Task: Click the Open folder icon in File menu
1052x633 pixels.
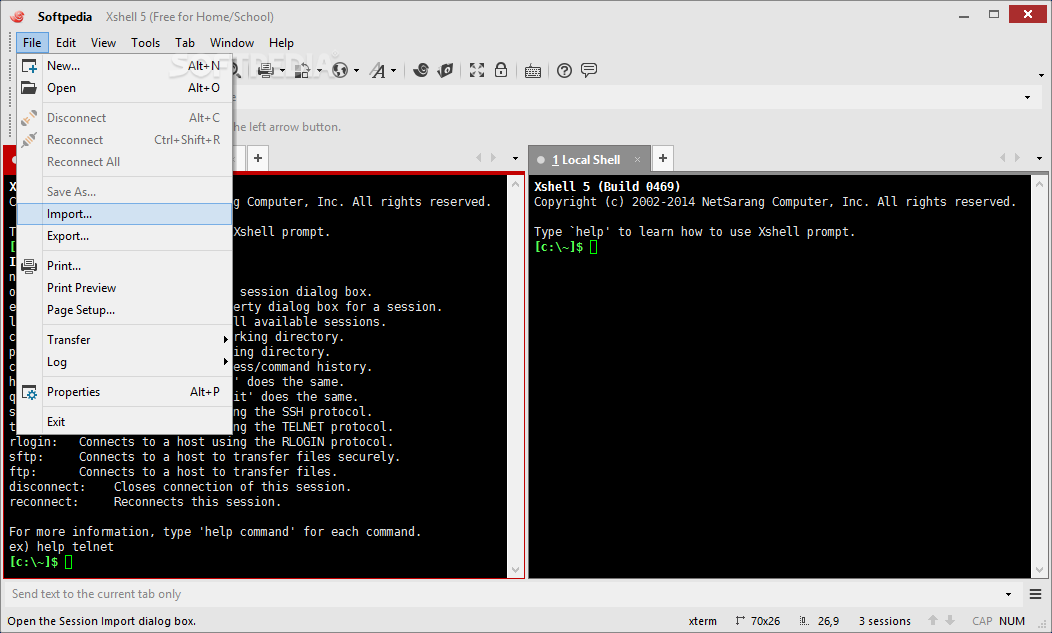Action: click(x=29, y=88)
